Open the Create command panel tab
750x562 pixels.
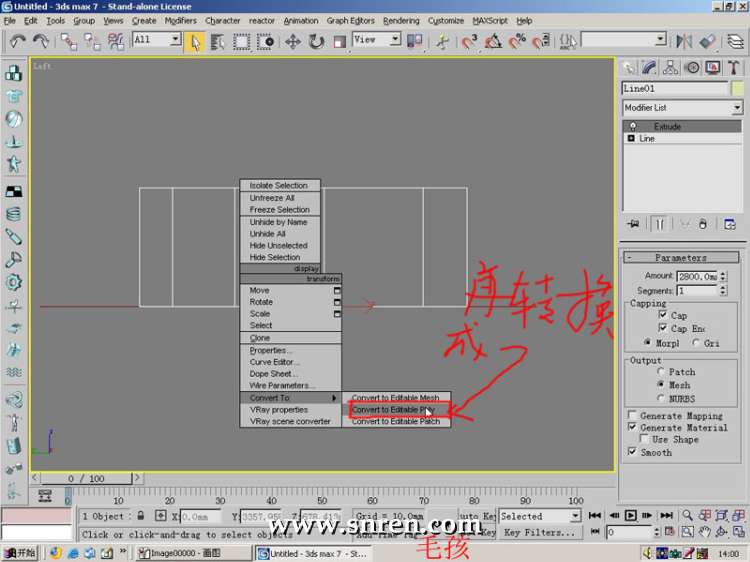(629, 67)
